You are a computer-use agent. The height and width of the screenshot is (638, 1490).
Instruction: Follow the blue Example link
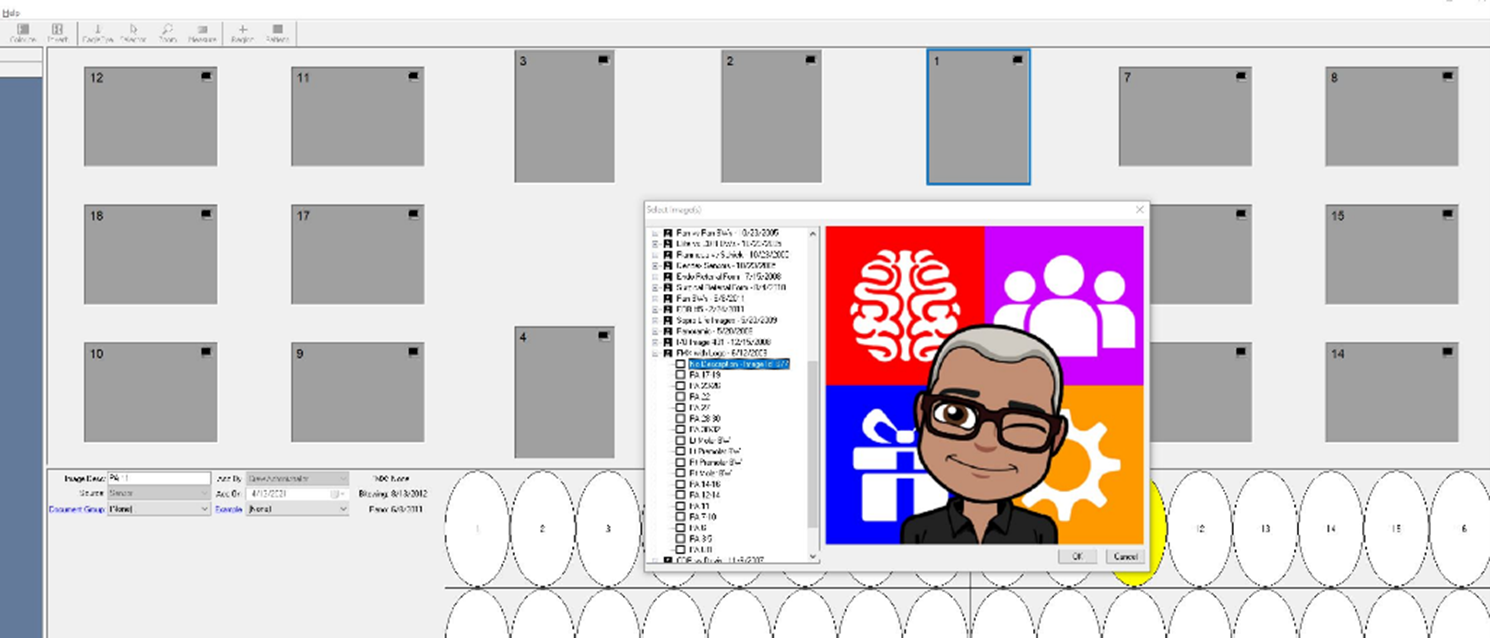[229, 509]
